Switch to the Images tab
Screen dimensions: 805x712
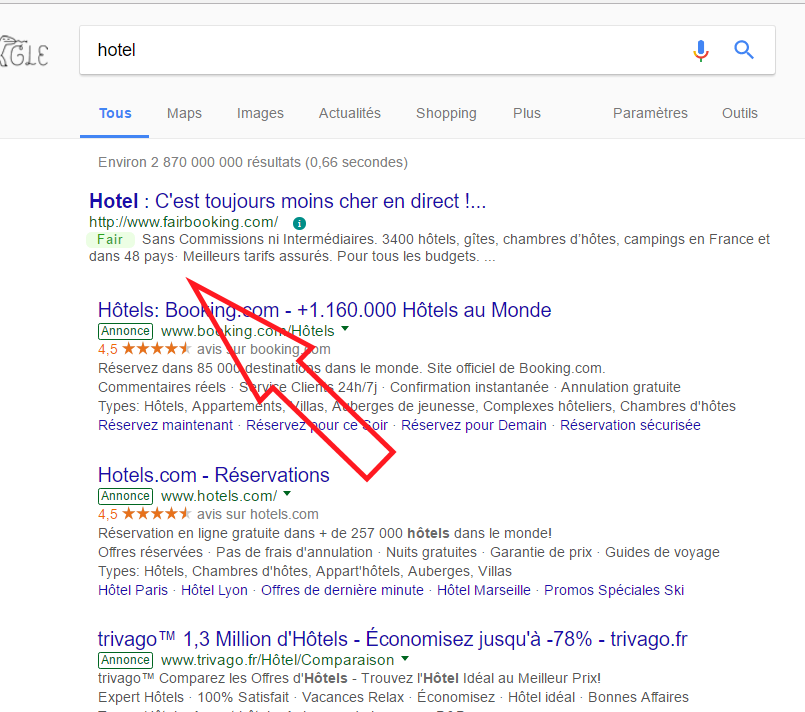[x=260, y=113]
